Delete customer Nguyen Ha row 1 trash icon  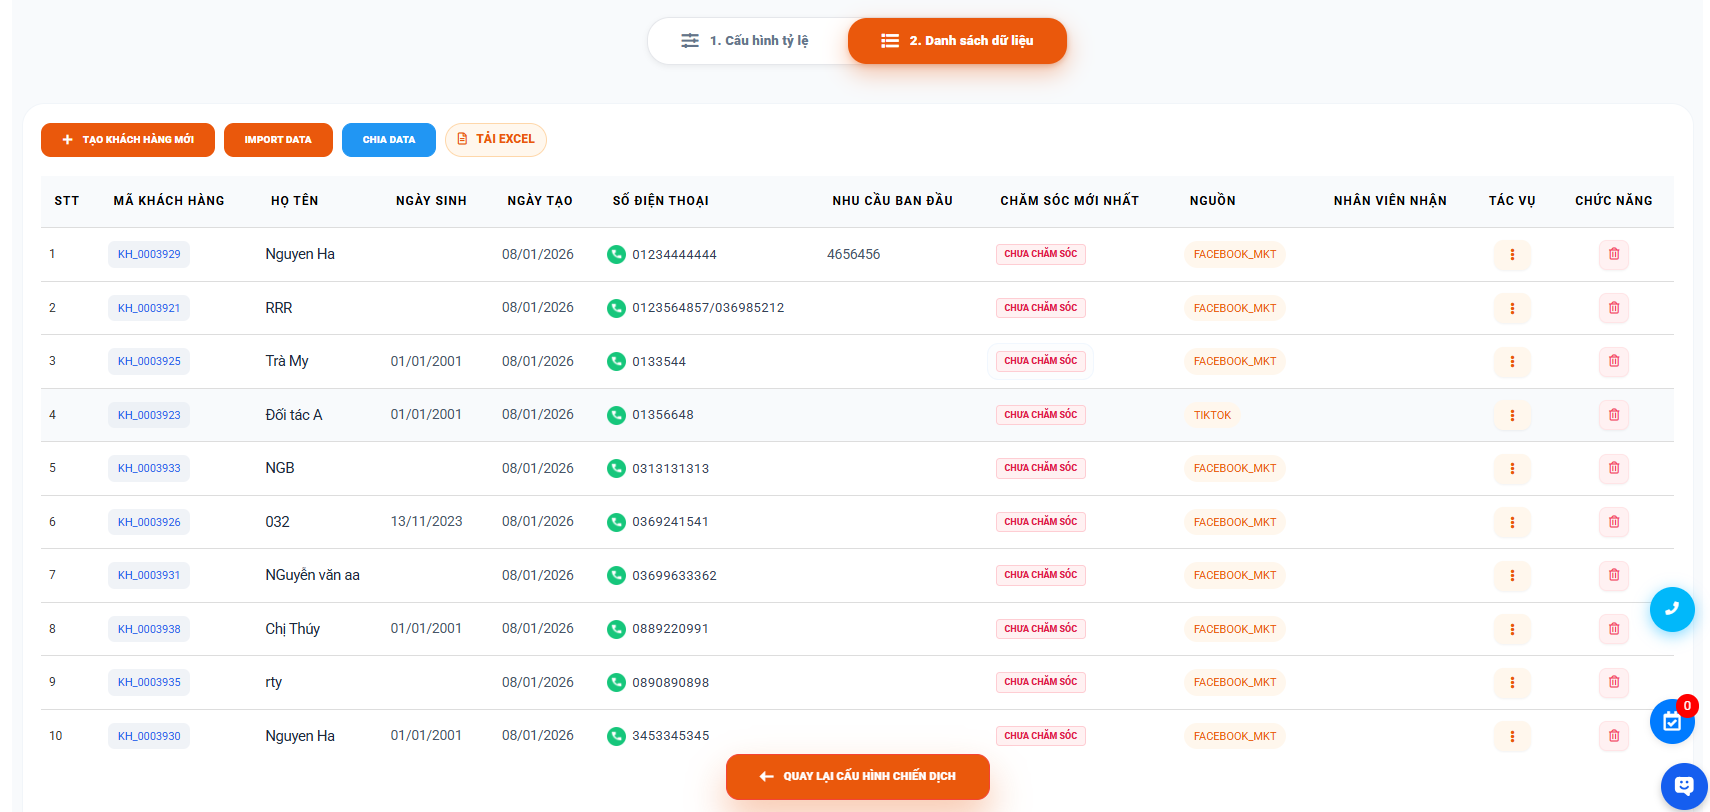[x=1613, y=255]
